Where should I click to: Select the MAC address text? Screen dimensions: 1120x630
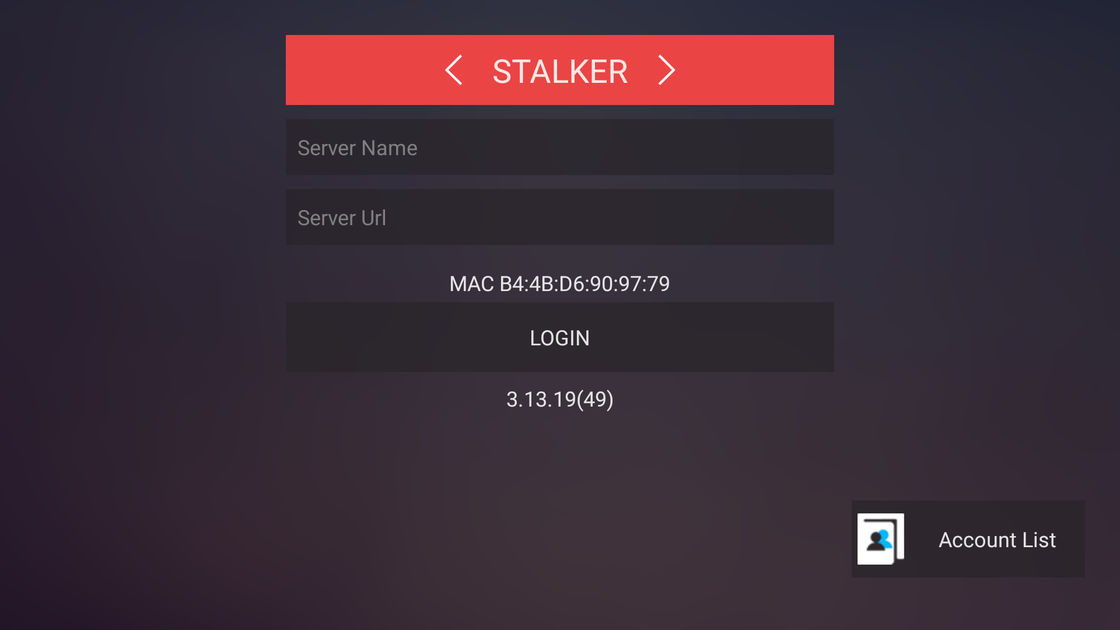click(x=559, y=284)
